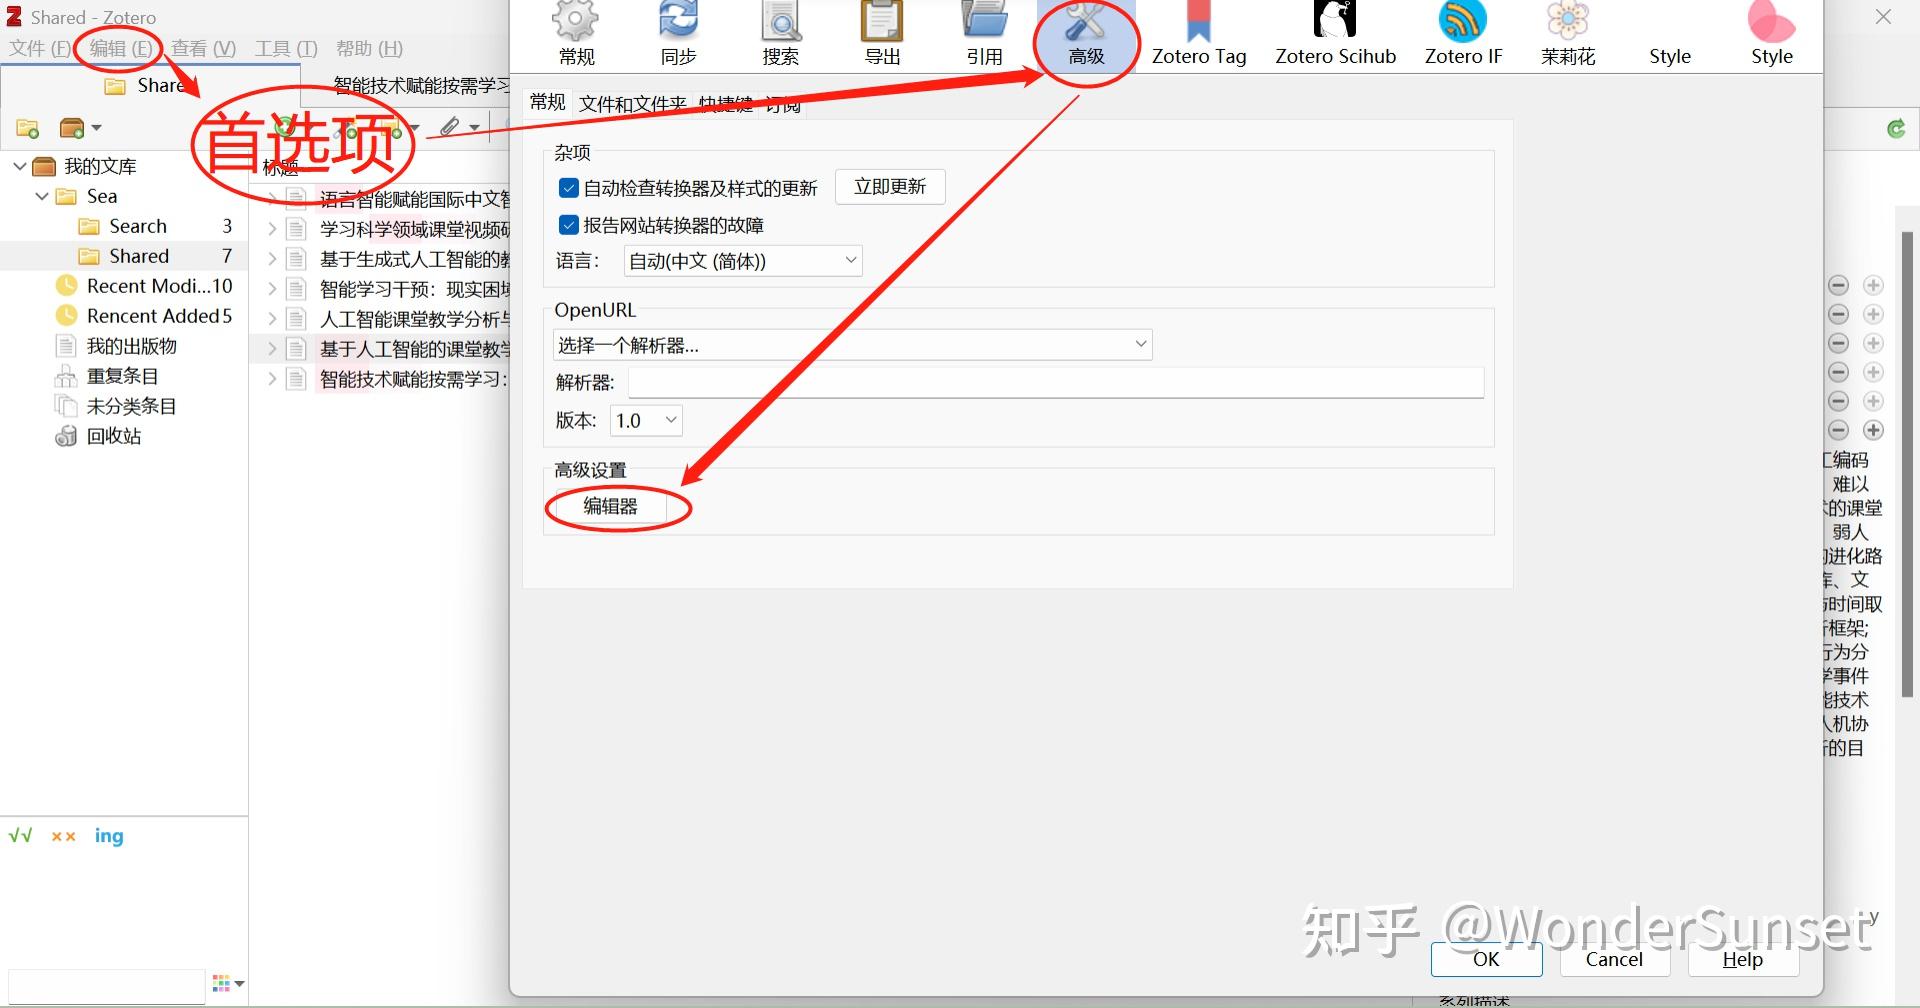This screenshot has height=1008, width=1920.
Task: Click the green √√ tag
Action: tap(20, 835)
